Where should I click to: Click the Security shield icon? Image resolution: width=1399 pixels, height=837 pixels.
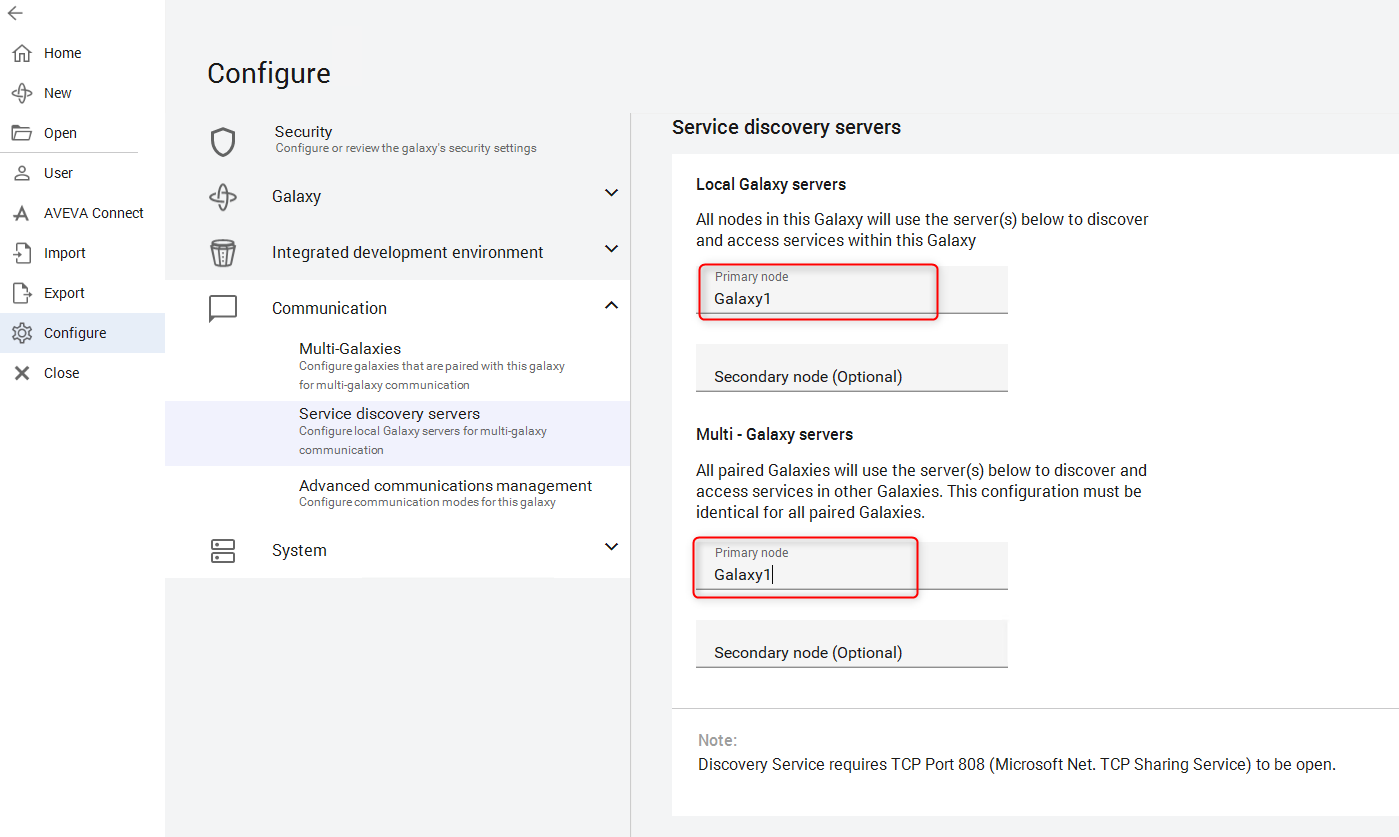(223, 141)
